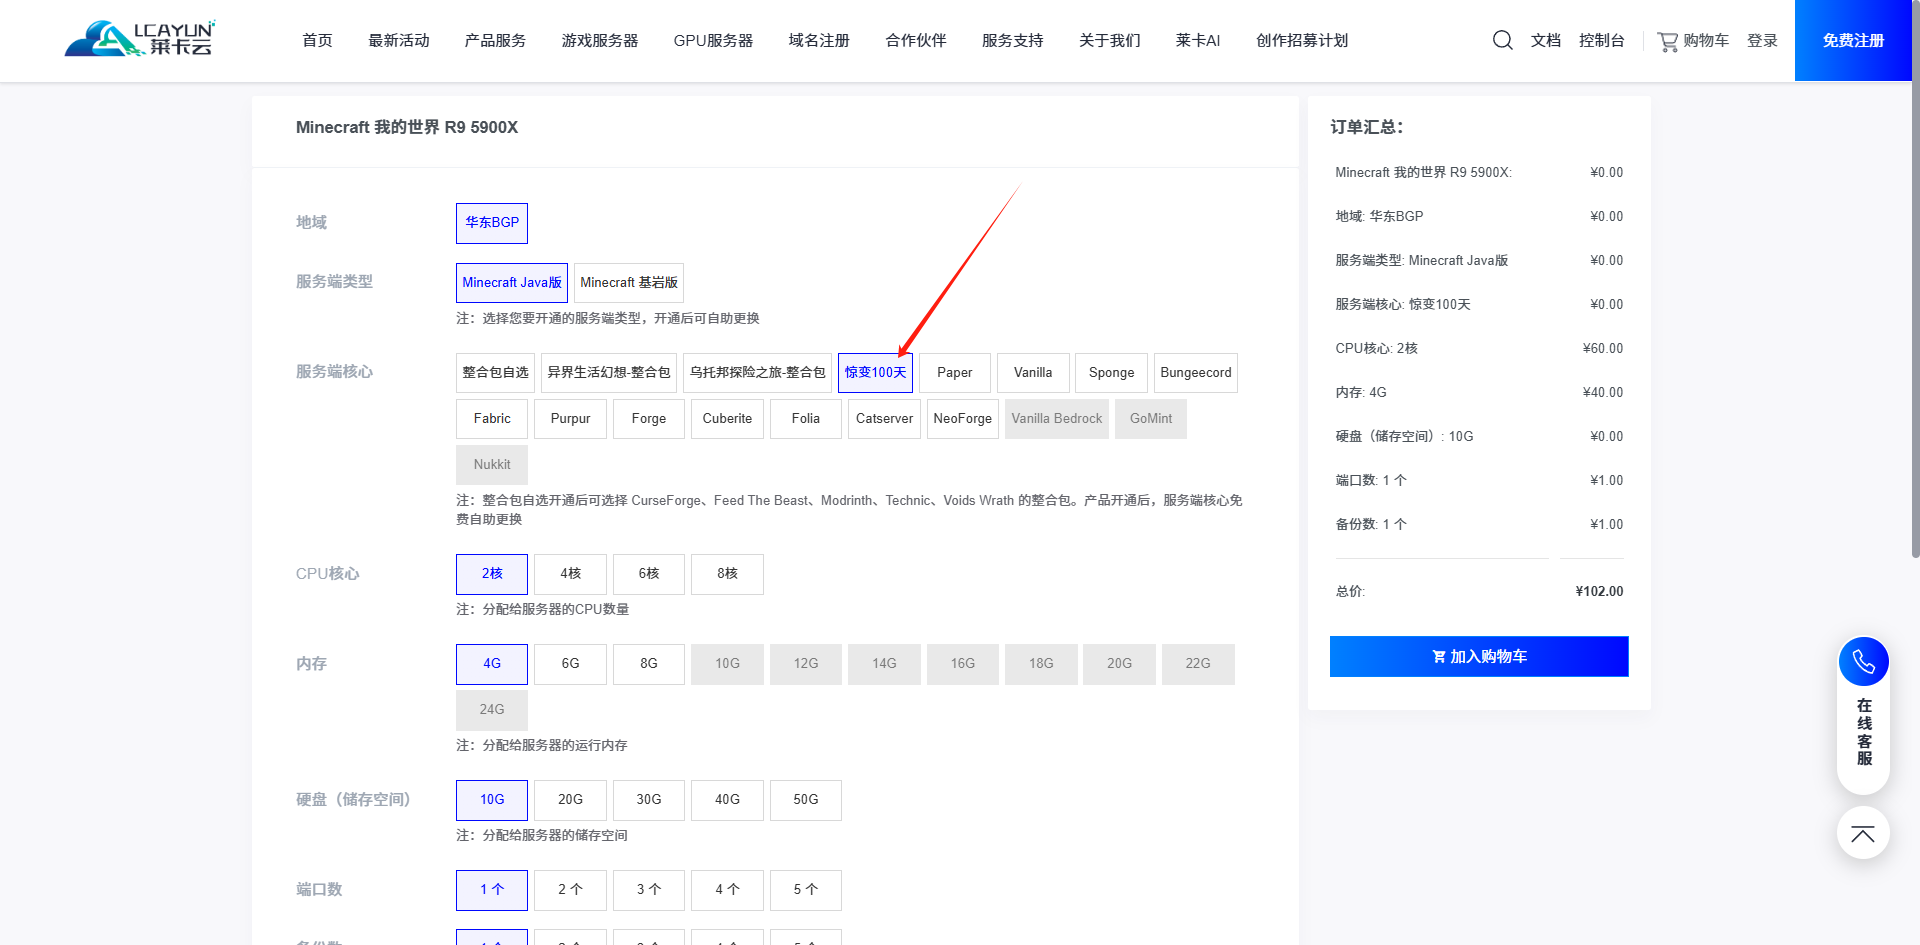Select Folia server core
This screenshot has width=1920, height=945.
coord(806,419)
